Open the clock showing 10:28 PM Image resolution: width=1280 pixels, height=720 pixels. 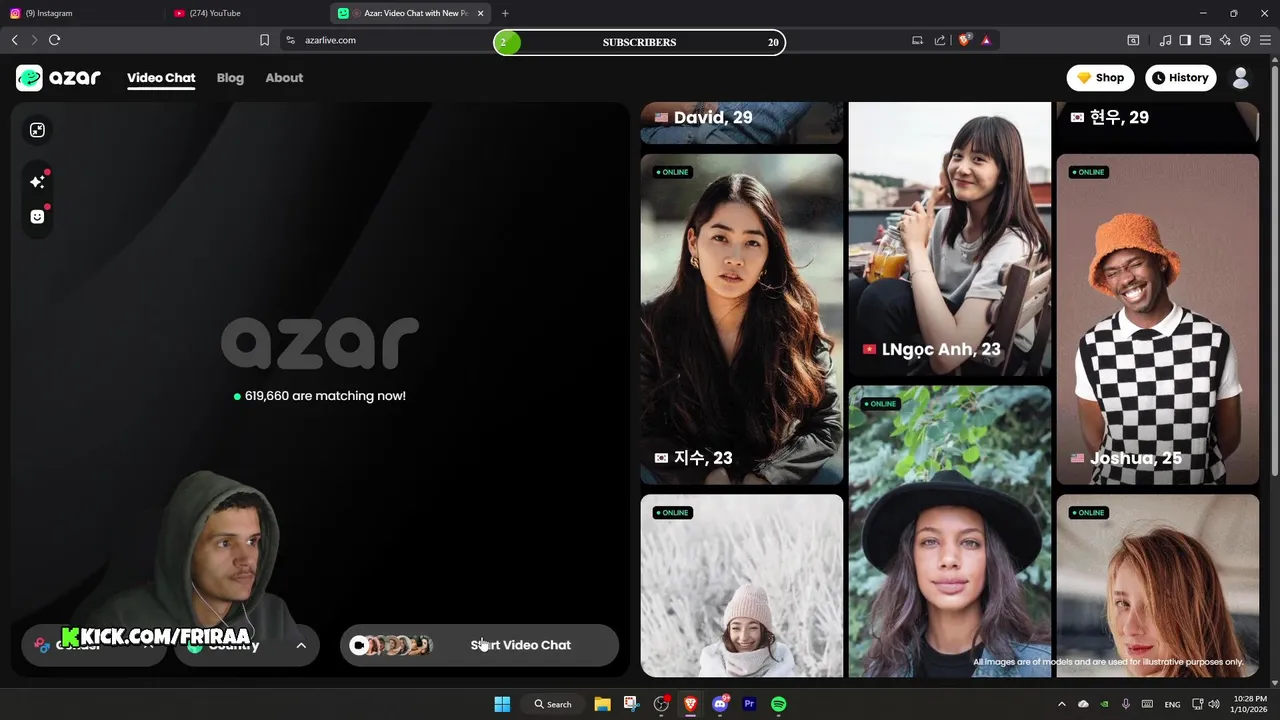(x=1250, y=704)
